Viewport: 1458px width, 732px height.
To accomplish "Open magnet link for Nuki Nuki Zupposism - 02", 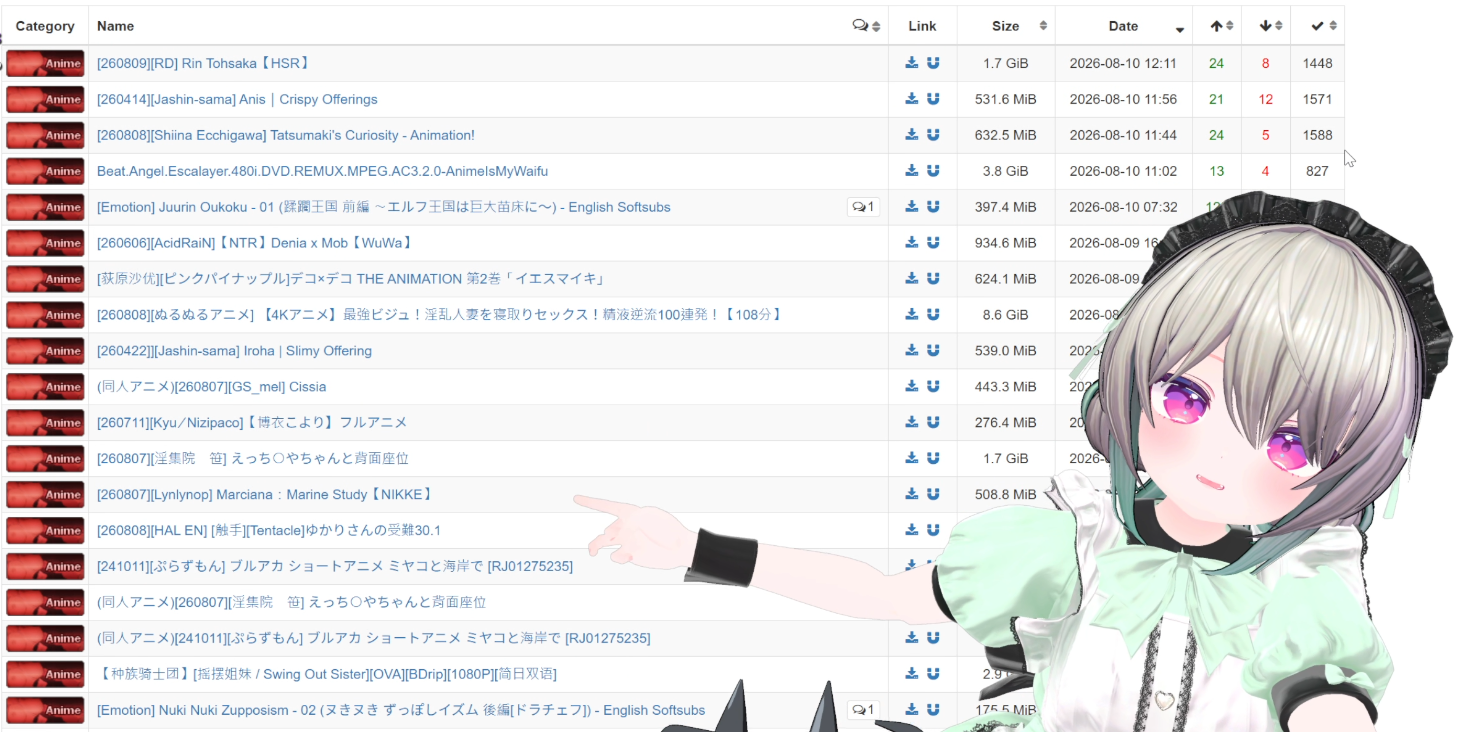I will [933, 710].
